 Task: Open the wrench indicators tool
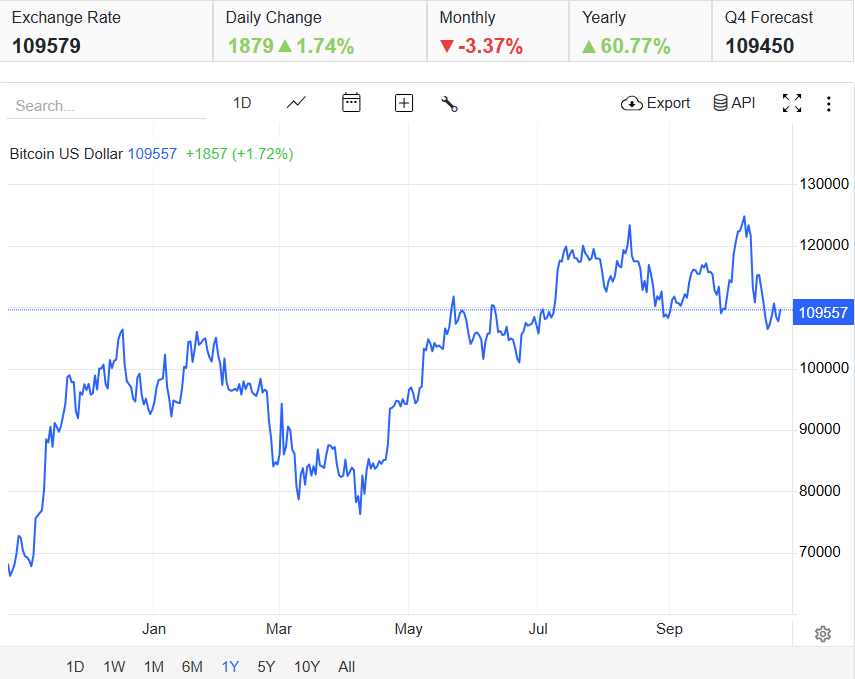[x=448, y=103]
